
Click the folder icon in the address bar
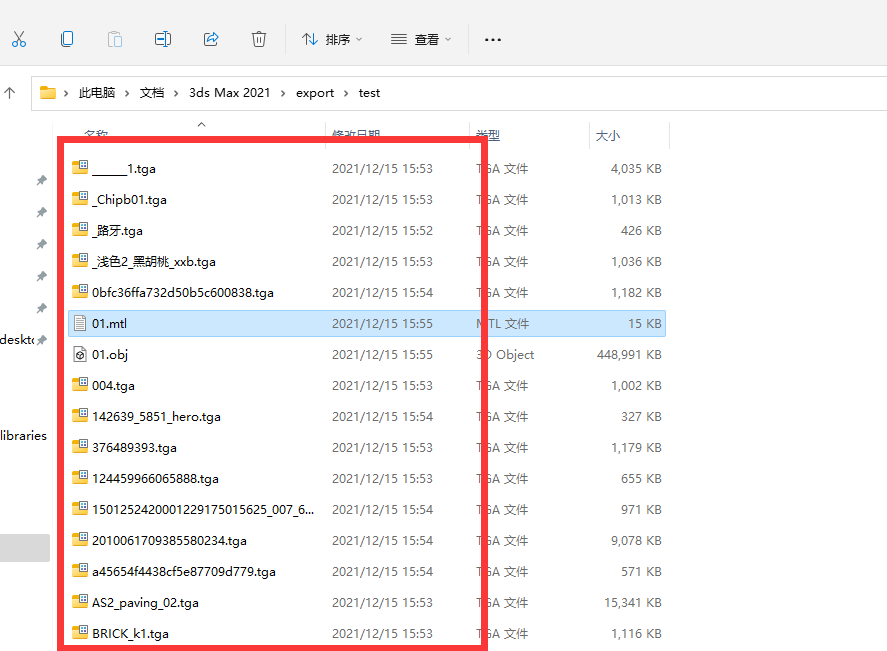(x=48, y=92)
